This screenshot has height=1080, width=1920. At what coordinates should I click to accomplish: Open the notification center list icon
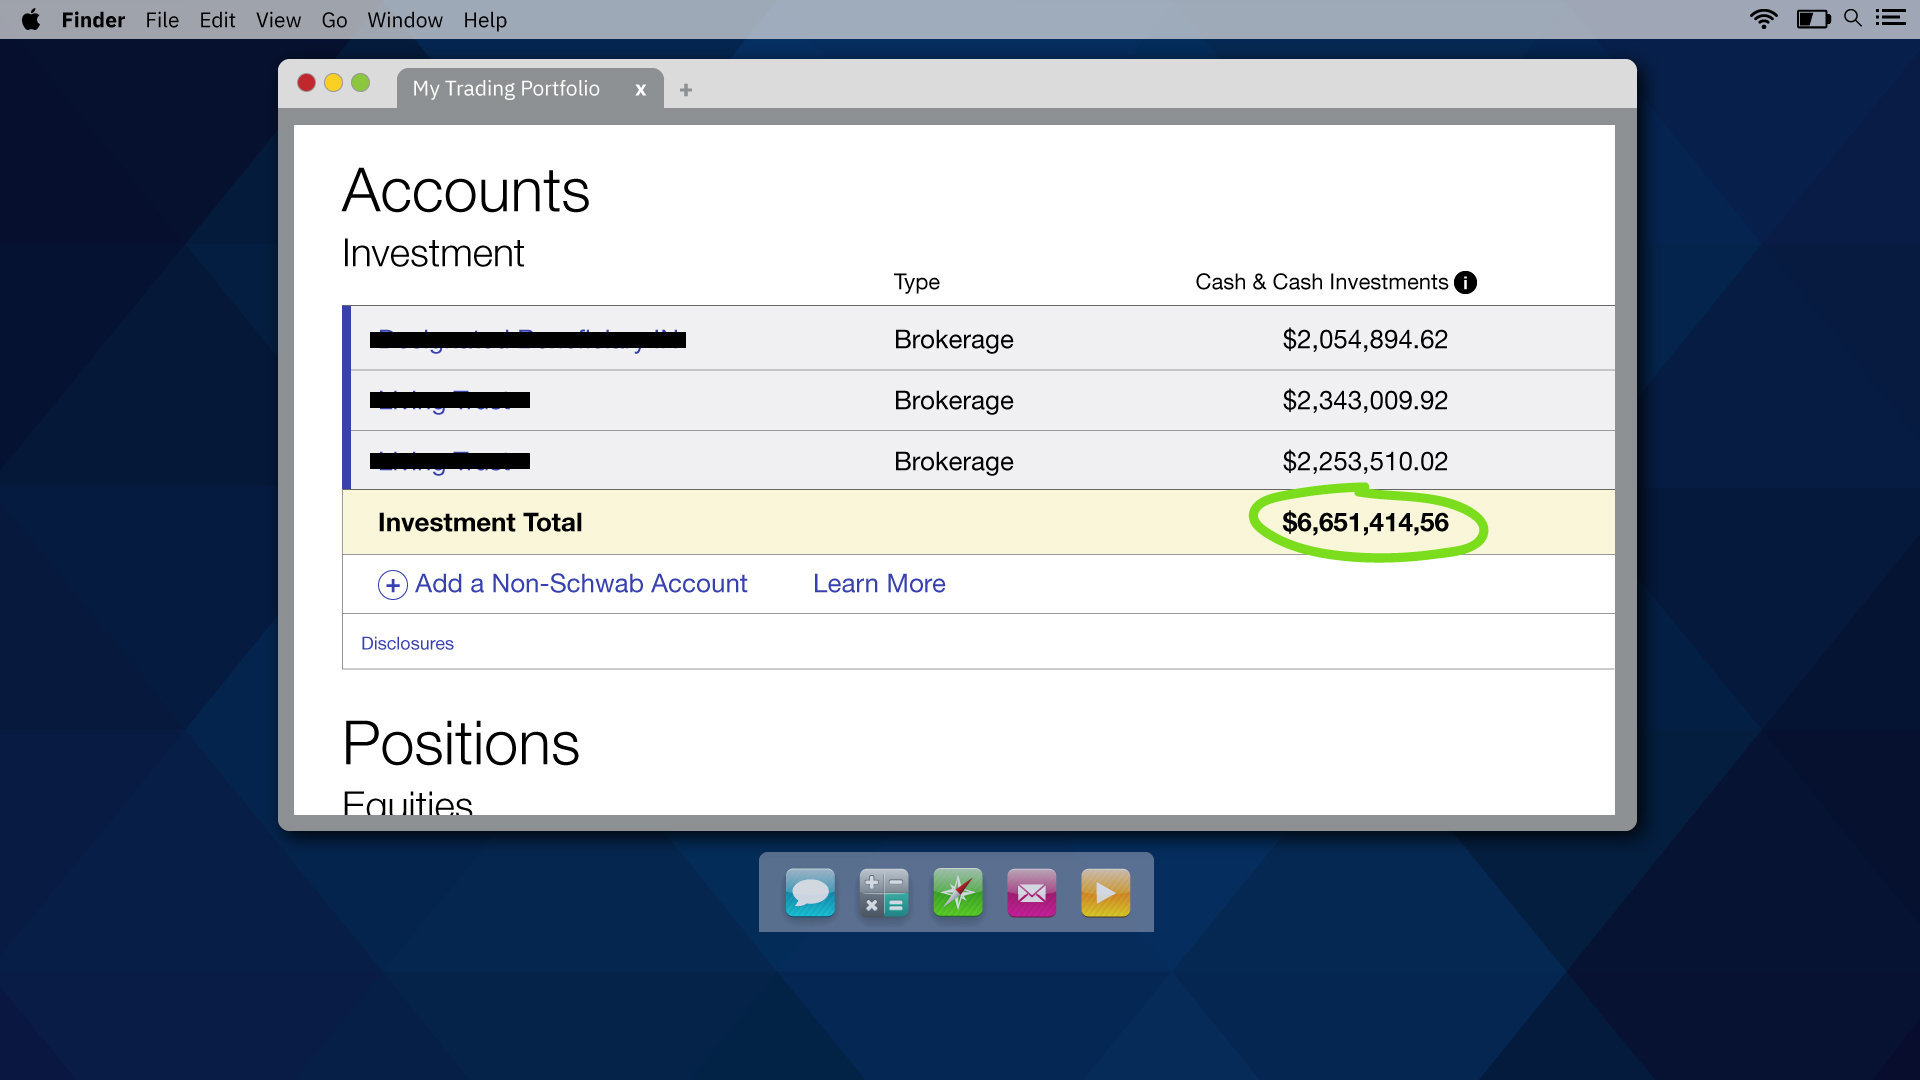(1890, 19)
